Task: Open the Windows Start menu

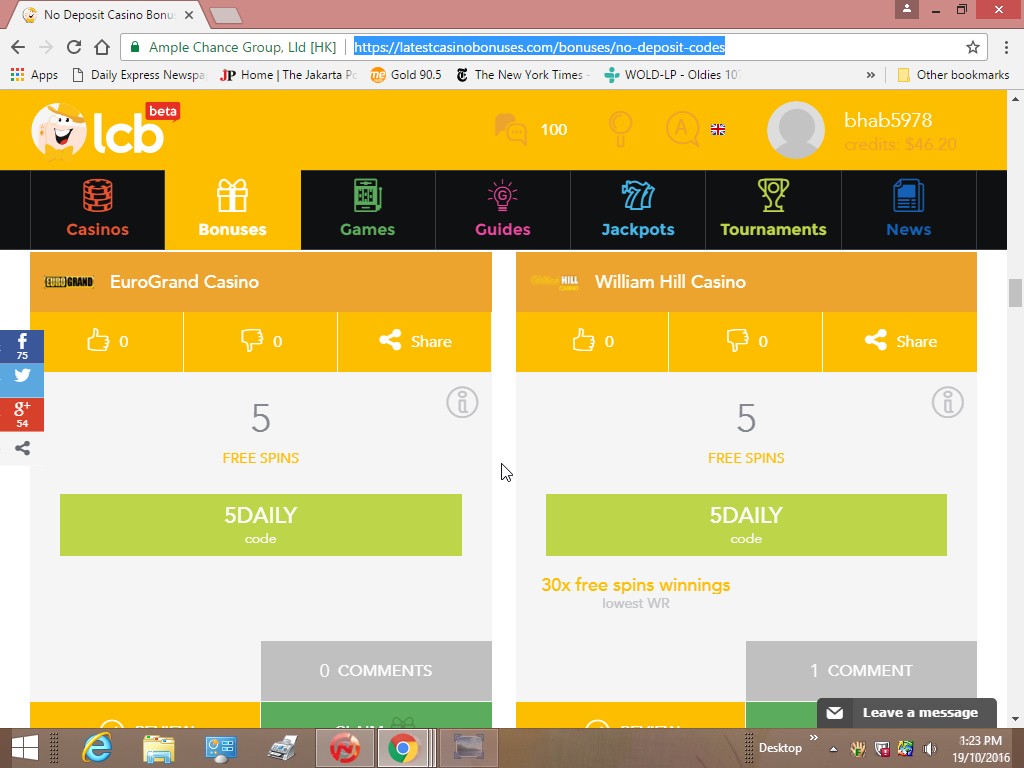Action: pyautogui.click(x=25, y=748)
